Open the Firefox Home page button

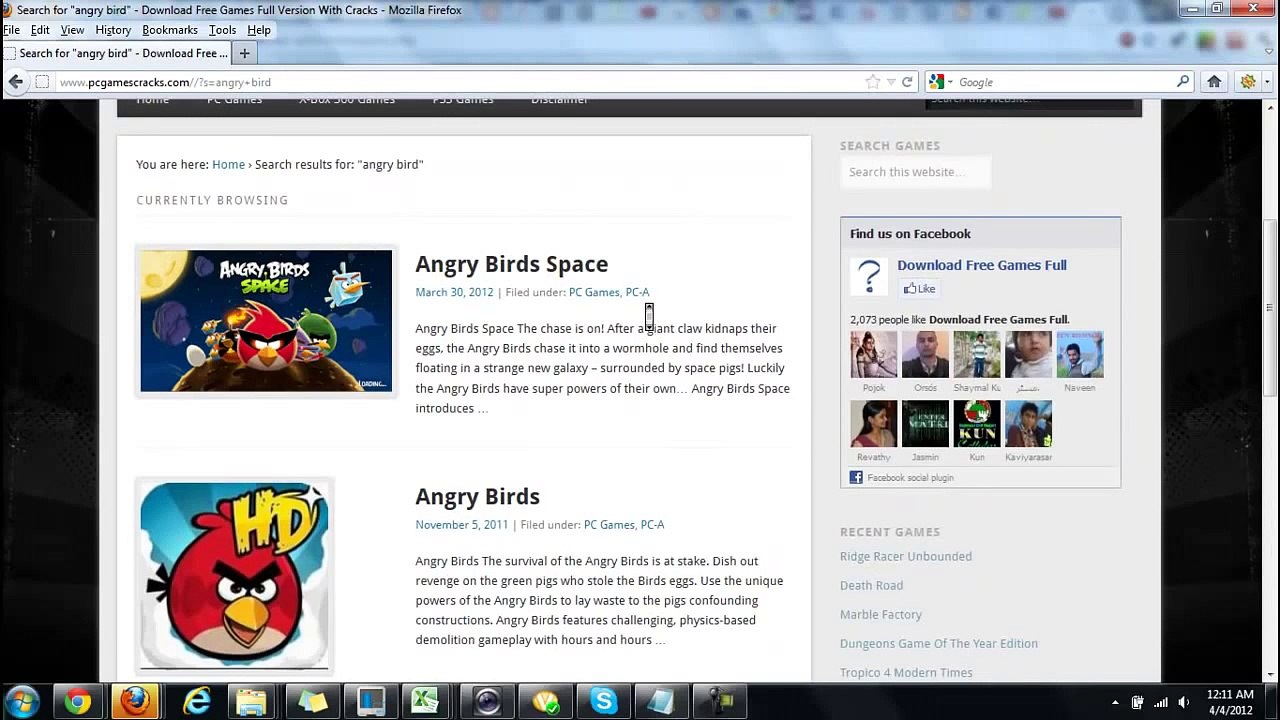point(1214,82)
